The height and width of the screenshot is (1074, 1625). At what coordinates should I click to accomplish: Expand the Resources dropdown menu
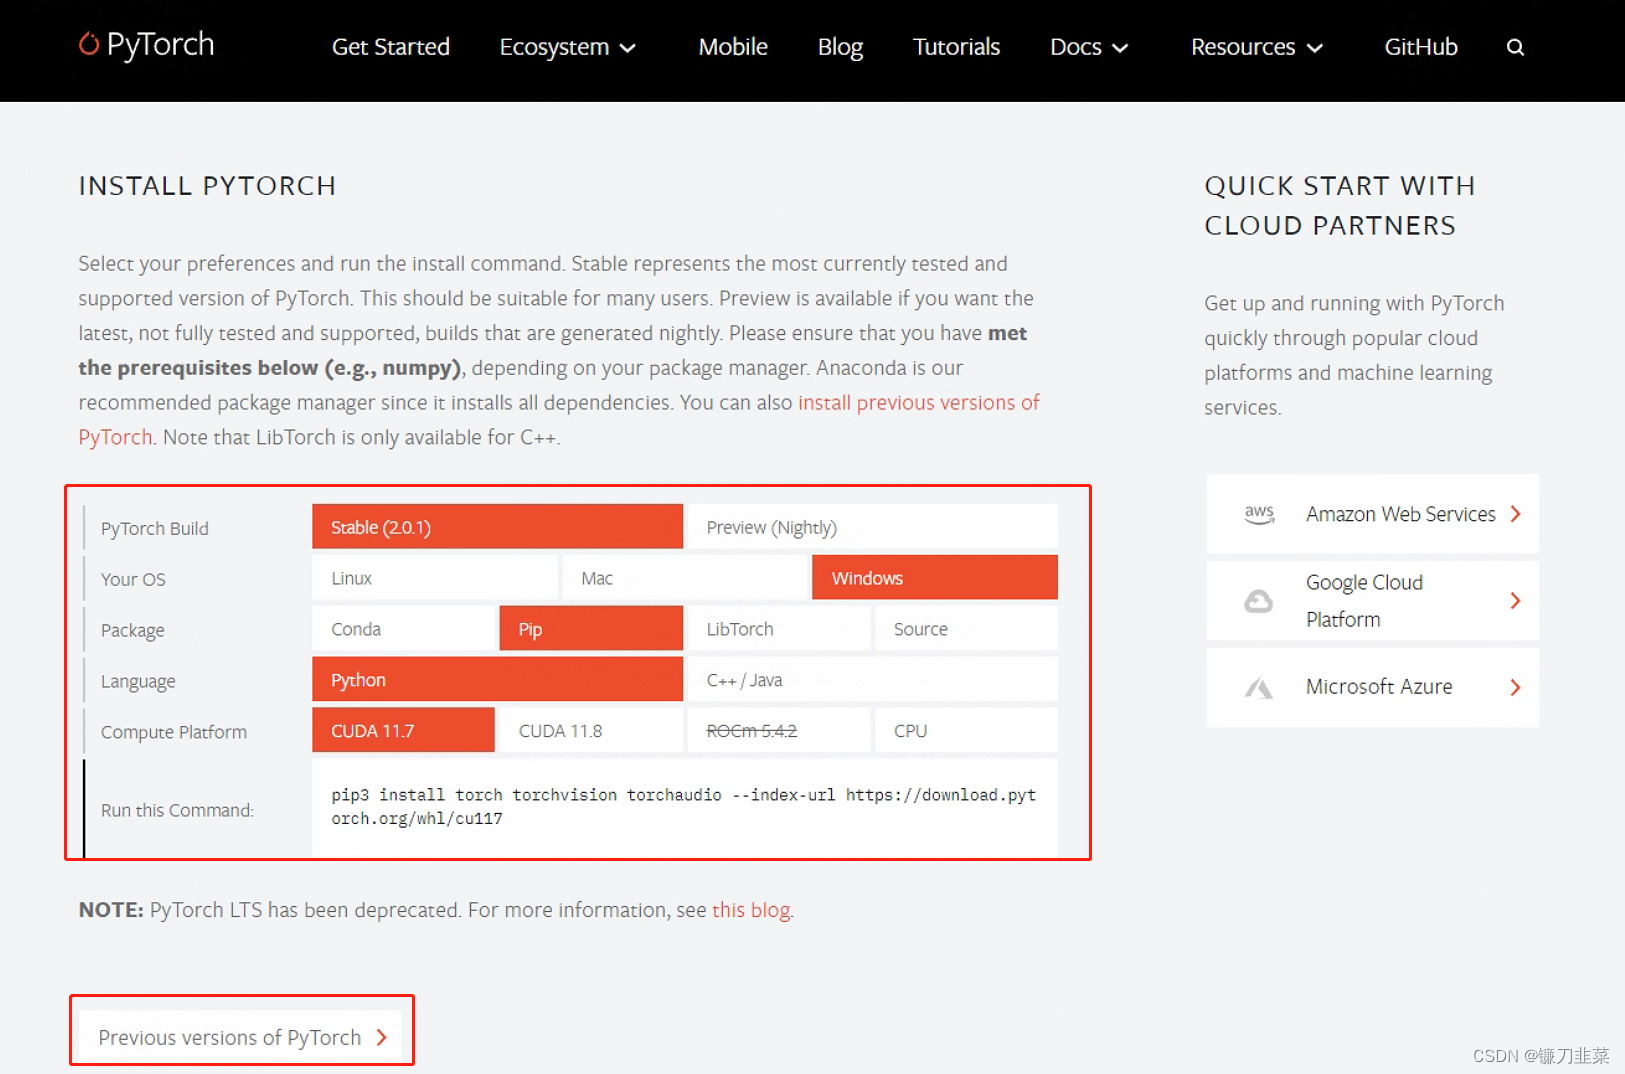(x=1257, y=47)
